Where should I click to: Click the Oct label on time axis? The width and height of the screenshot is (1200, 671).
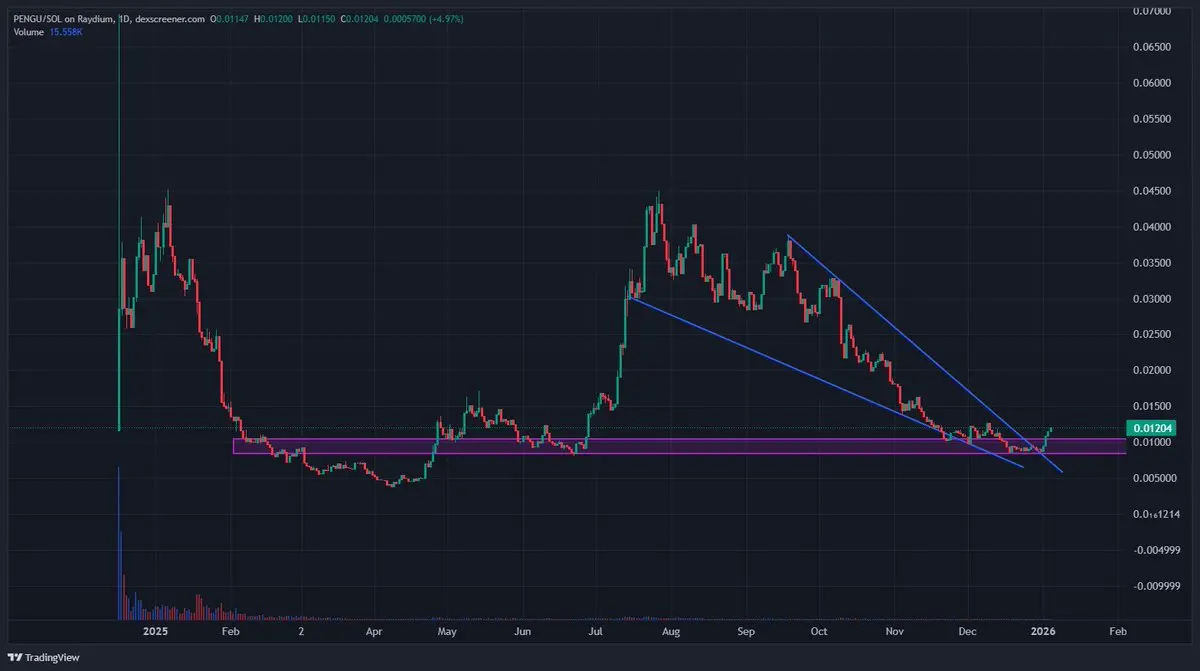click(819, 632)
